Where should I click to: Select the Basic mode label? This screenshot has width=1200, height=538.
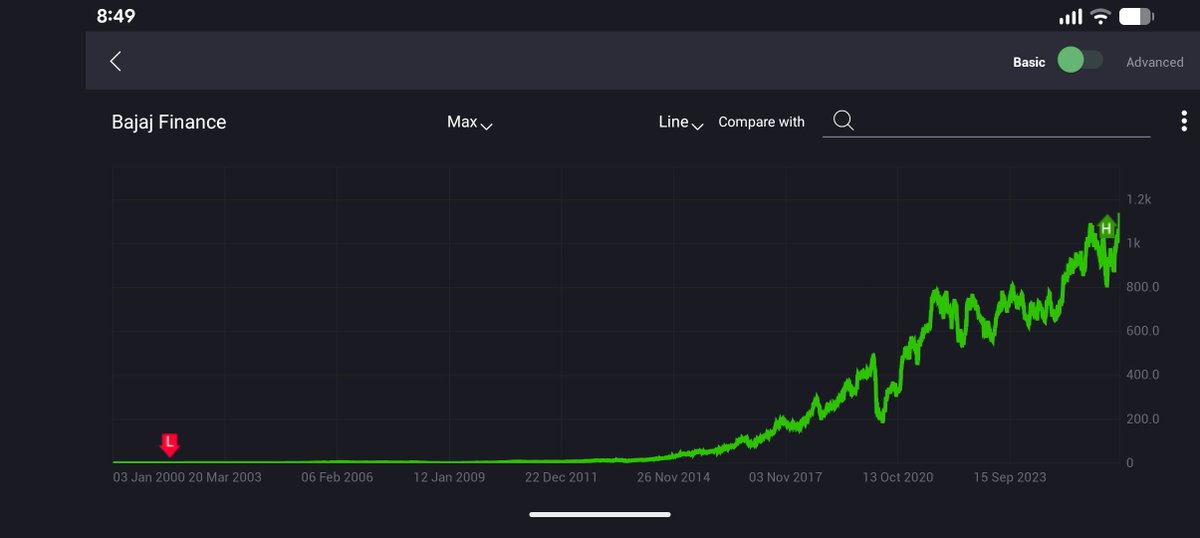[1029, 62]
